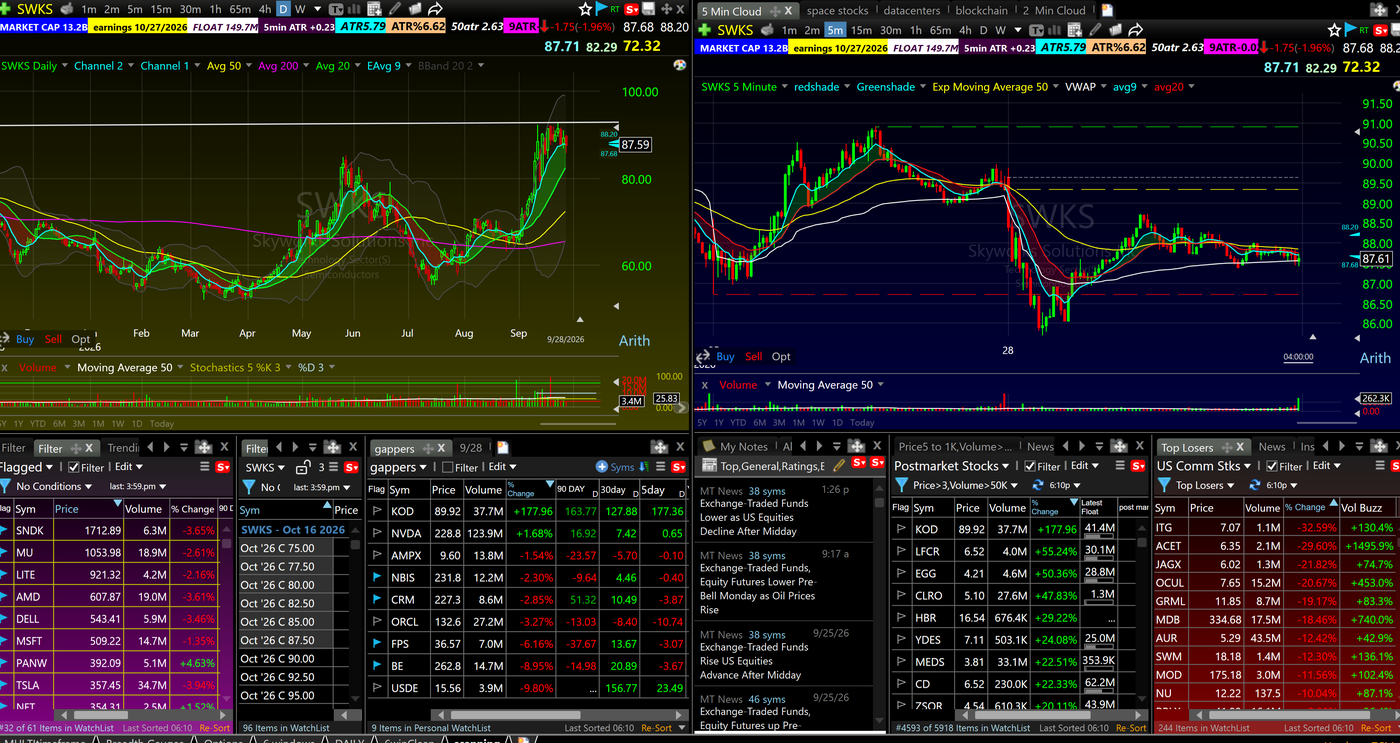Click the 9/28 date tab beside gappers
The width and height of the screenshot is (1400, 743).
click(x=471, y=447)
